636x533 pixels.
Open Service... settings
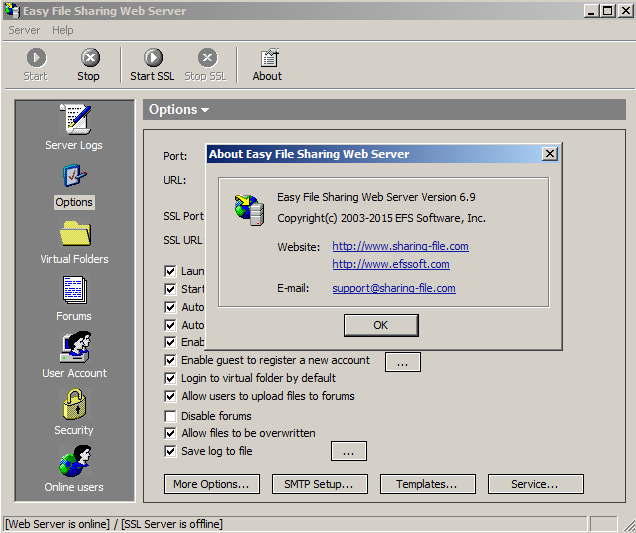536,484
